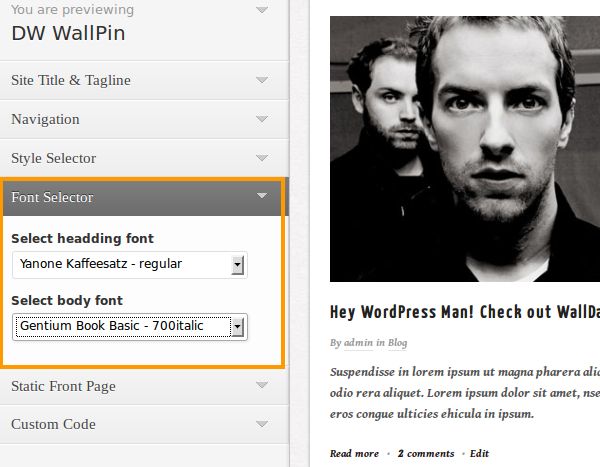Expand the Custom Code section

tap(144, 425)
